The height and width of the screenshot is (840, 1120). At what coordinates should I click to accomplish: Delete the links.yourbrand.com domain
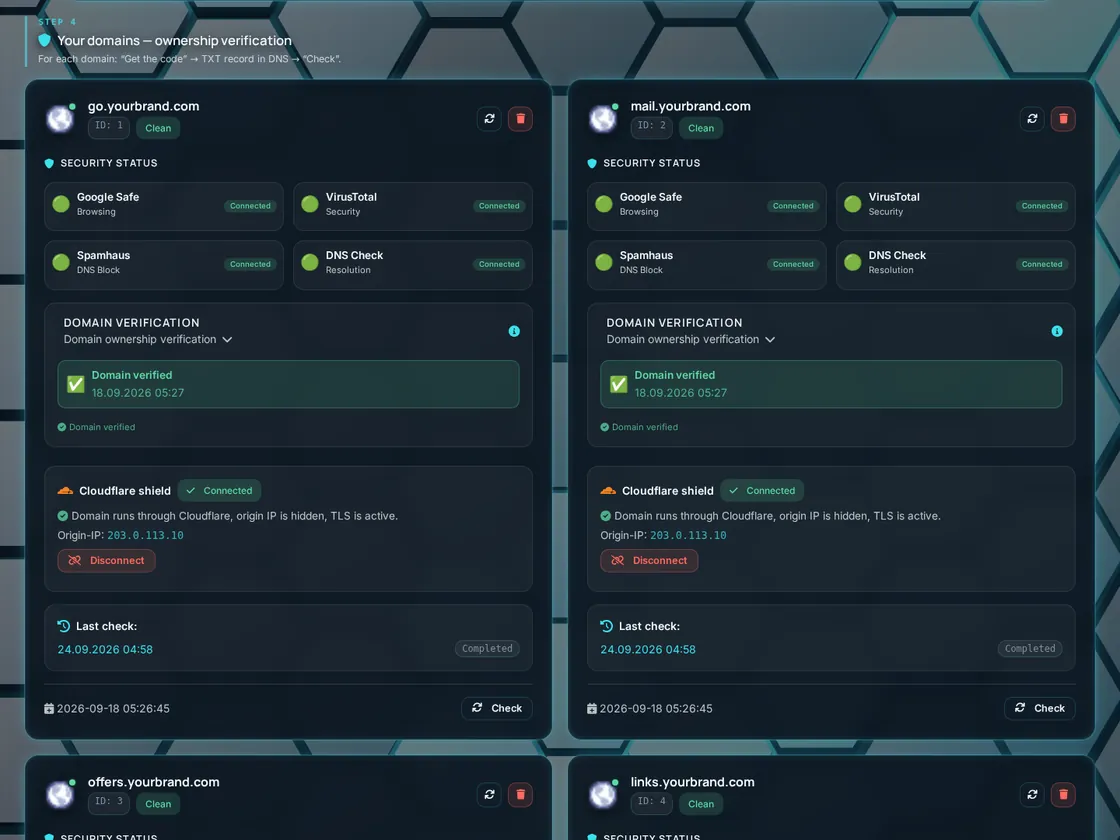point(1063,794)
